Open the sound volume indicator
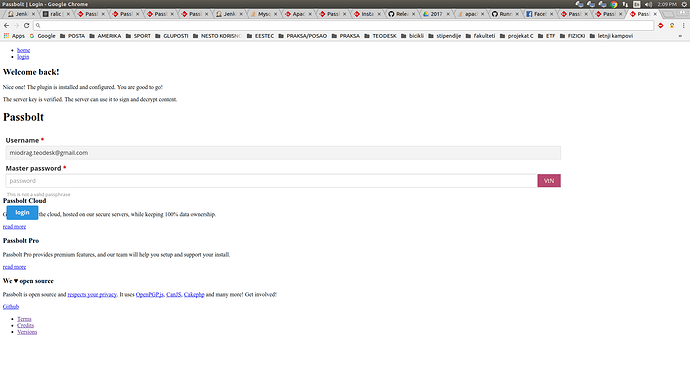Screen dimensions: 690x388 coord(648,4)
